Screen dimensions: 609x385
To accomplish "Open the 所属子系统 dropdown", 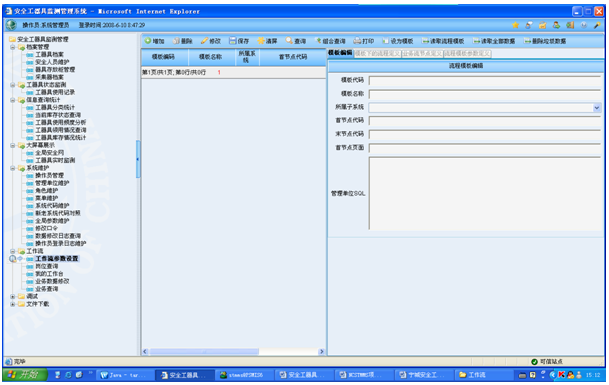I will (x=597, y=108).
